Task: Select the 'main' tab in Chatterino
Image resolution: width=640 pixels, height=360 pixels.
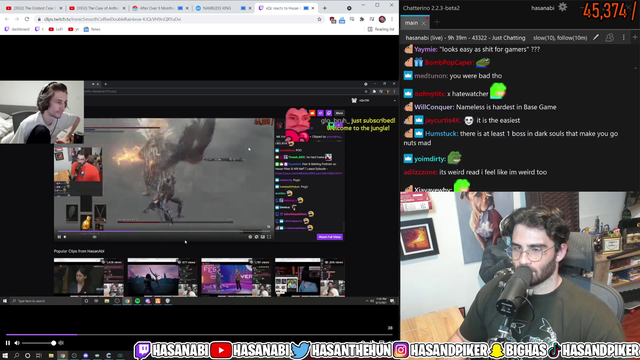Action: [411, 23]
